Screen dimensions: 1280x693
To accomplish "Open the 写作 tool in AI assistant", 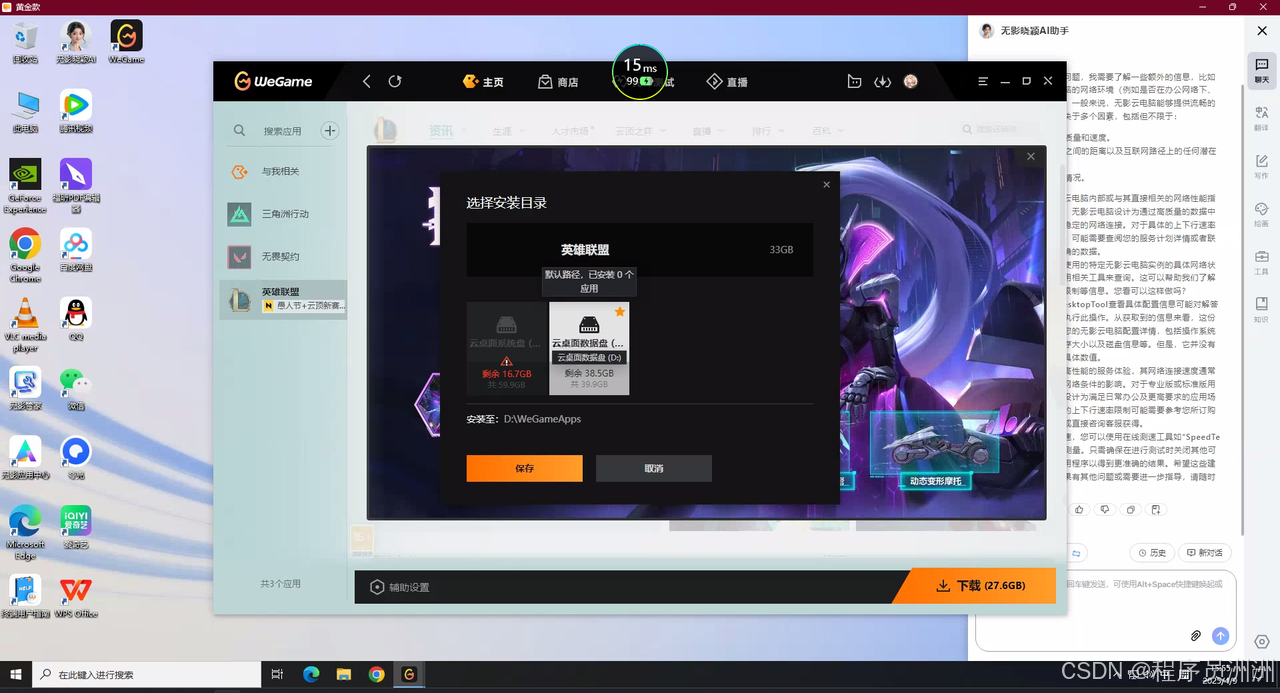I will click(1261, 166).
